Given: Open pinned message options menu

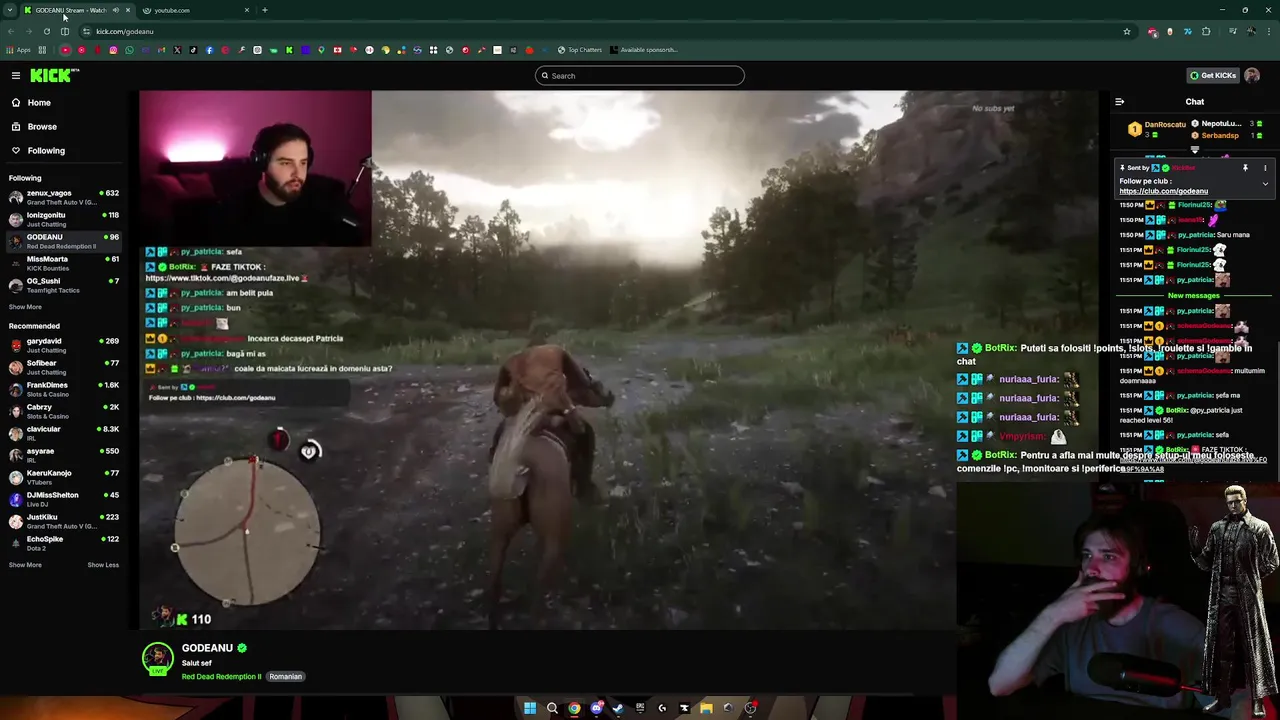Looking at the screenshot, I should [1265, 168].
